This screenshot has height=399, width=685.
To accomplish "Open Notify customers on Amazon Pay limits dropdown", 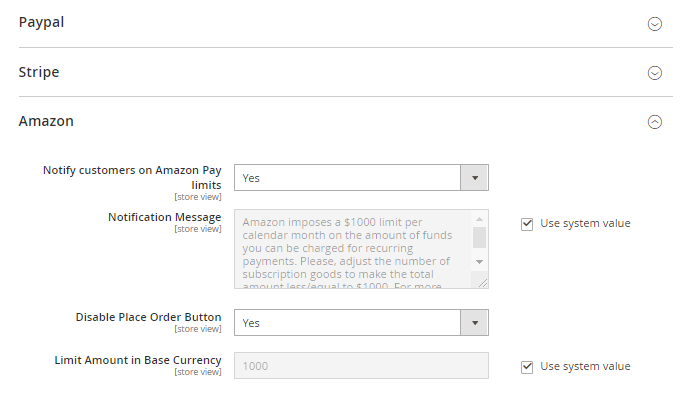I will pyautogui.click(x=361, y=177).
